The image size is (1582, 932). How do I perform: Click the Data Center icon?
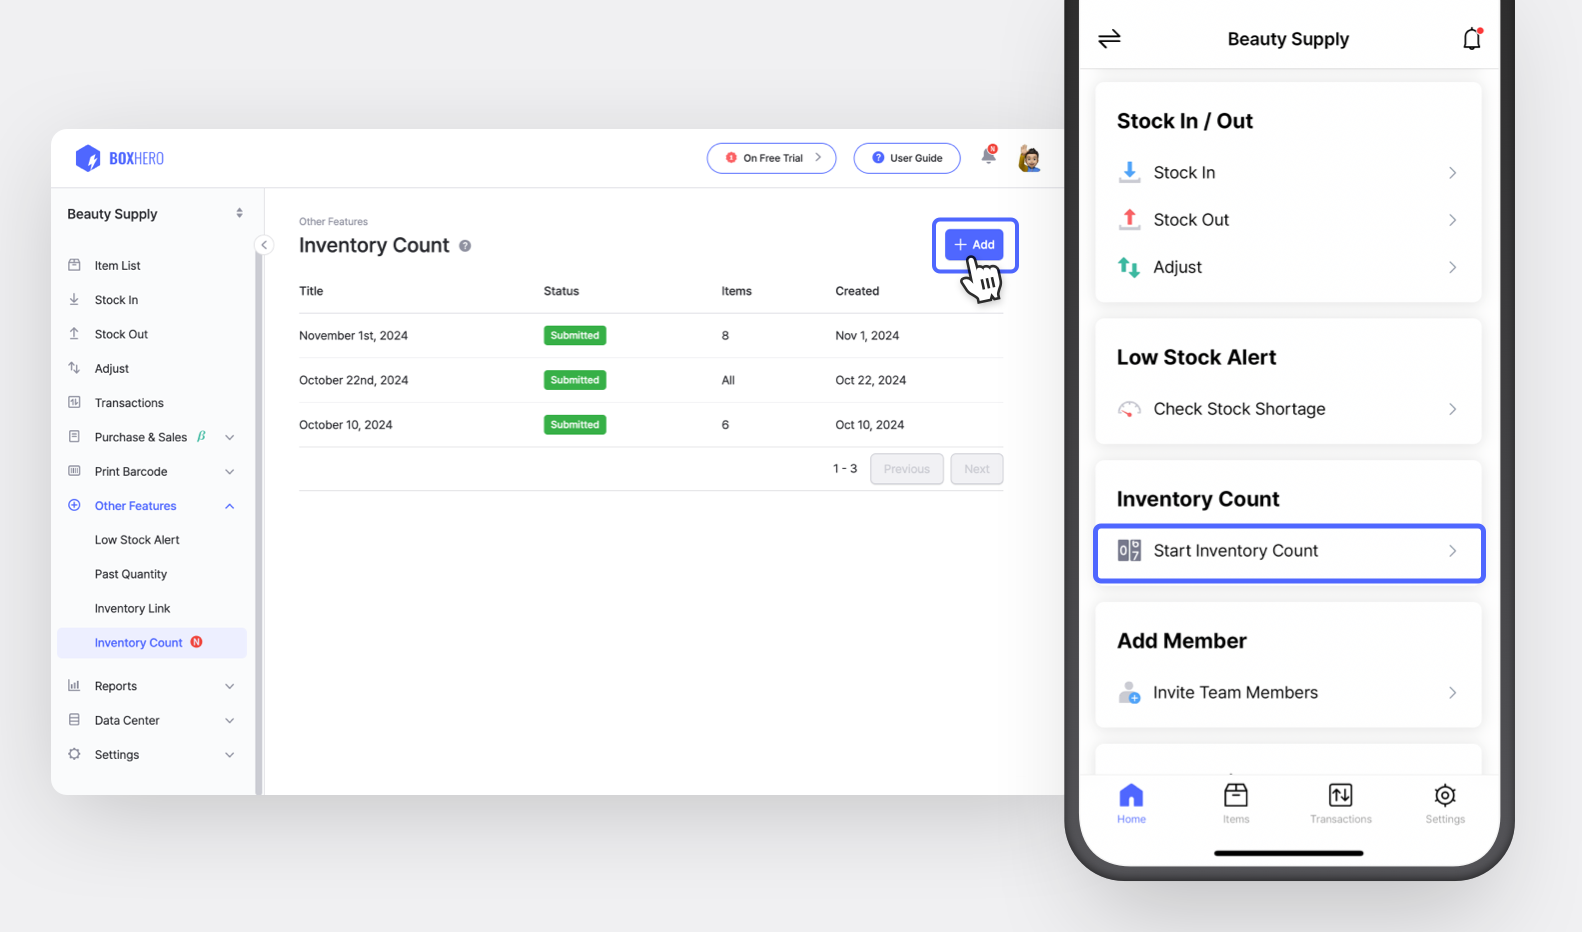click(x=74, y=720)
